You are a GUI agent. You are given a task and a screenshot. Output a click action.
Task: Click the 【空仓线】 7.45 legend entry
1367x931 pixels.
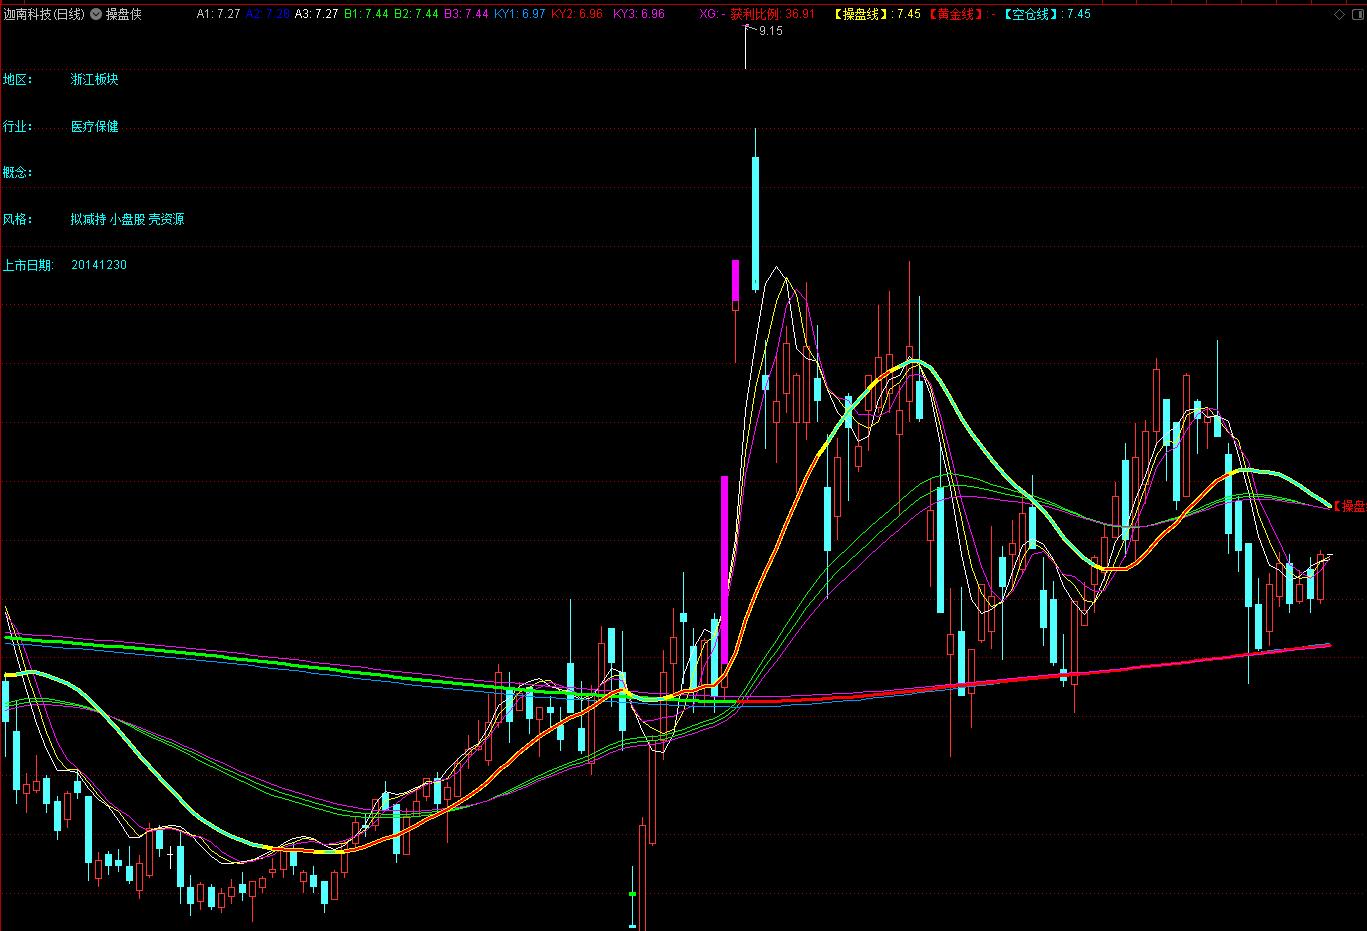[1046, 14]
